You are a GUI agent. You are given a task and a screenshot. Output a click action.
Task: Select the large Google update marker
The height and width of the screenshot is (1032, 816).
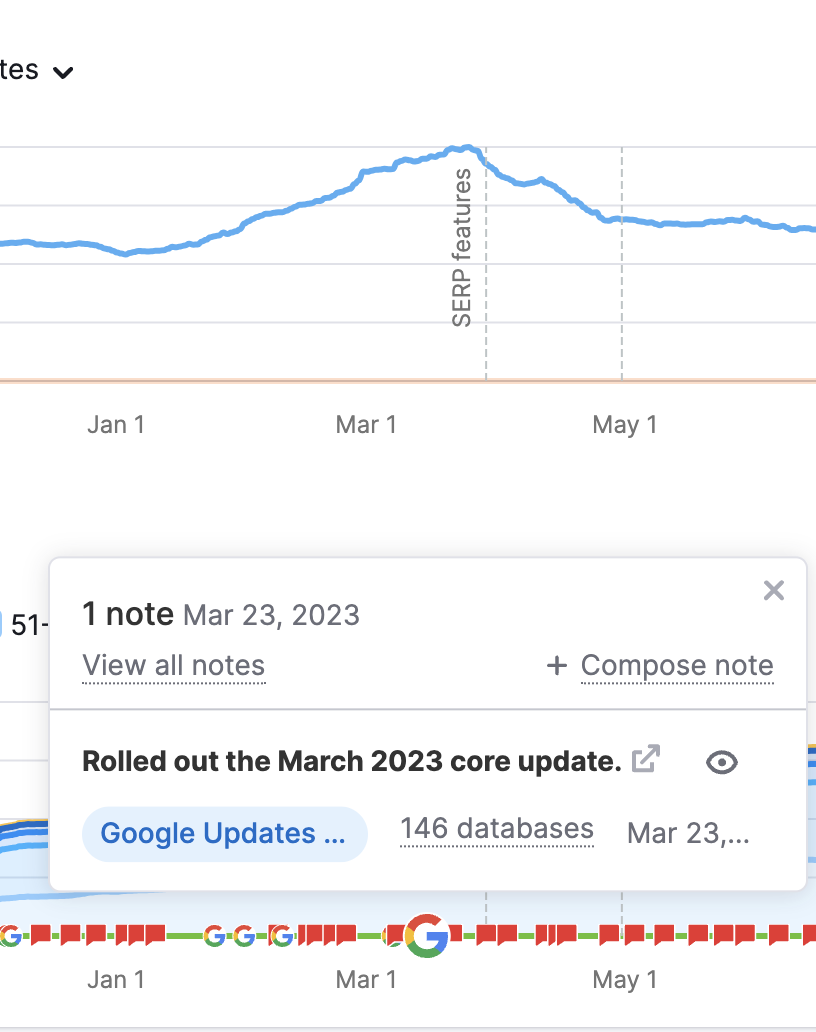tap(427, 935)
